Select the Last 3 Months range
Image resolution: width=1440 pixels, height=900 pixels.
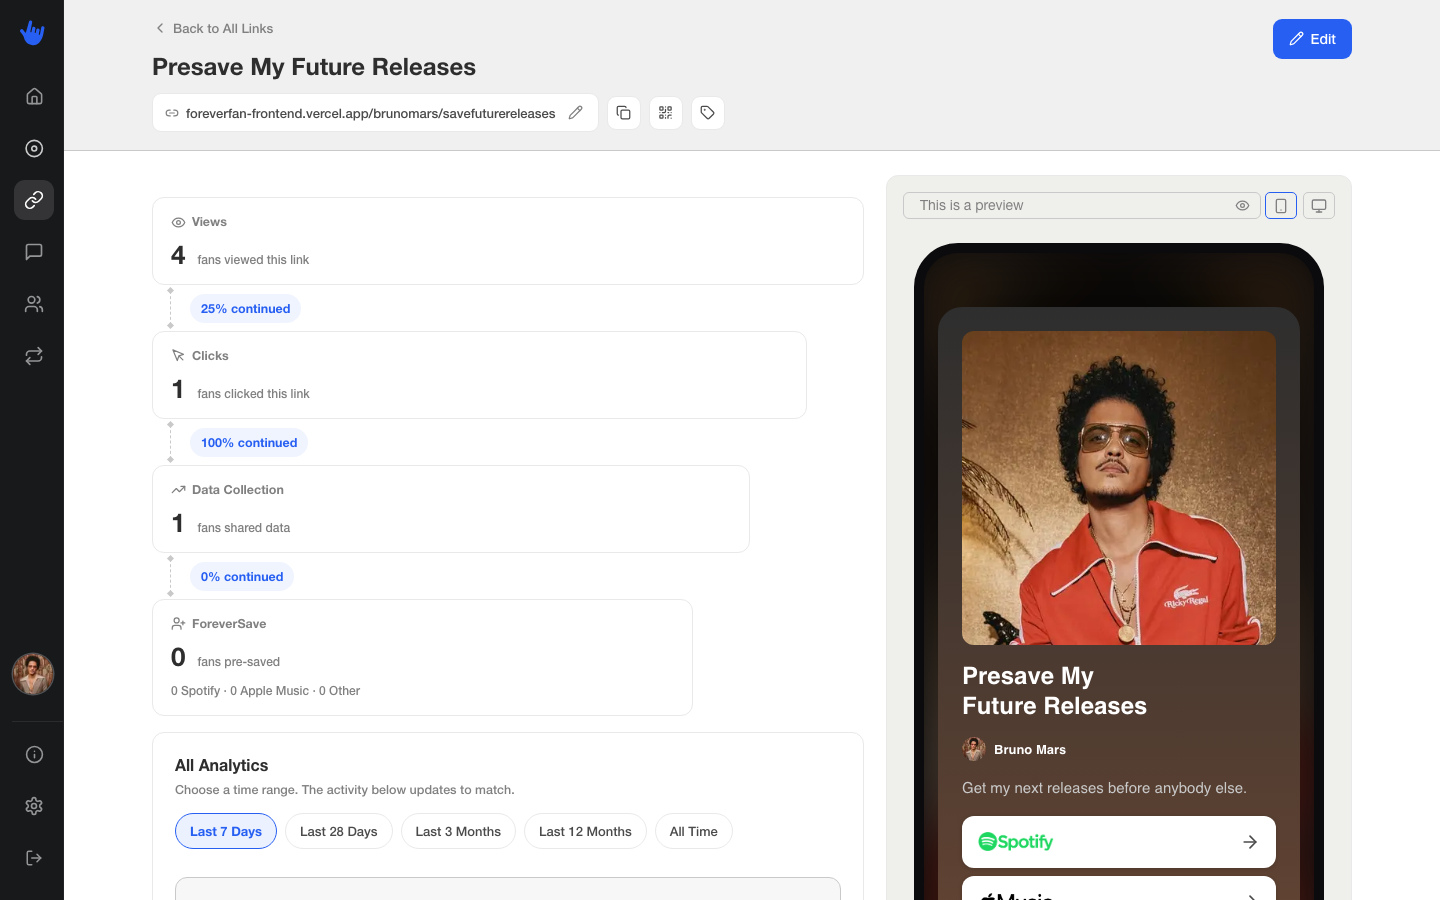[x=458, y=831]
